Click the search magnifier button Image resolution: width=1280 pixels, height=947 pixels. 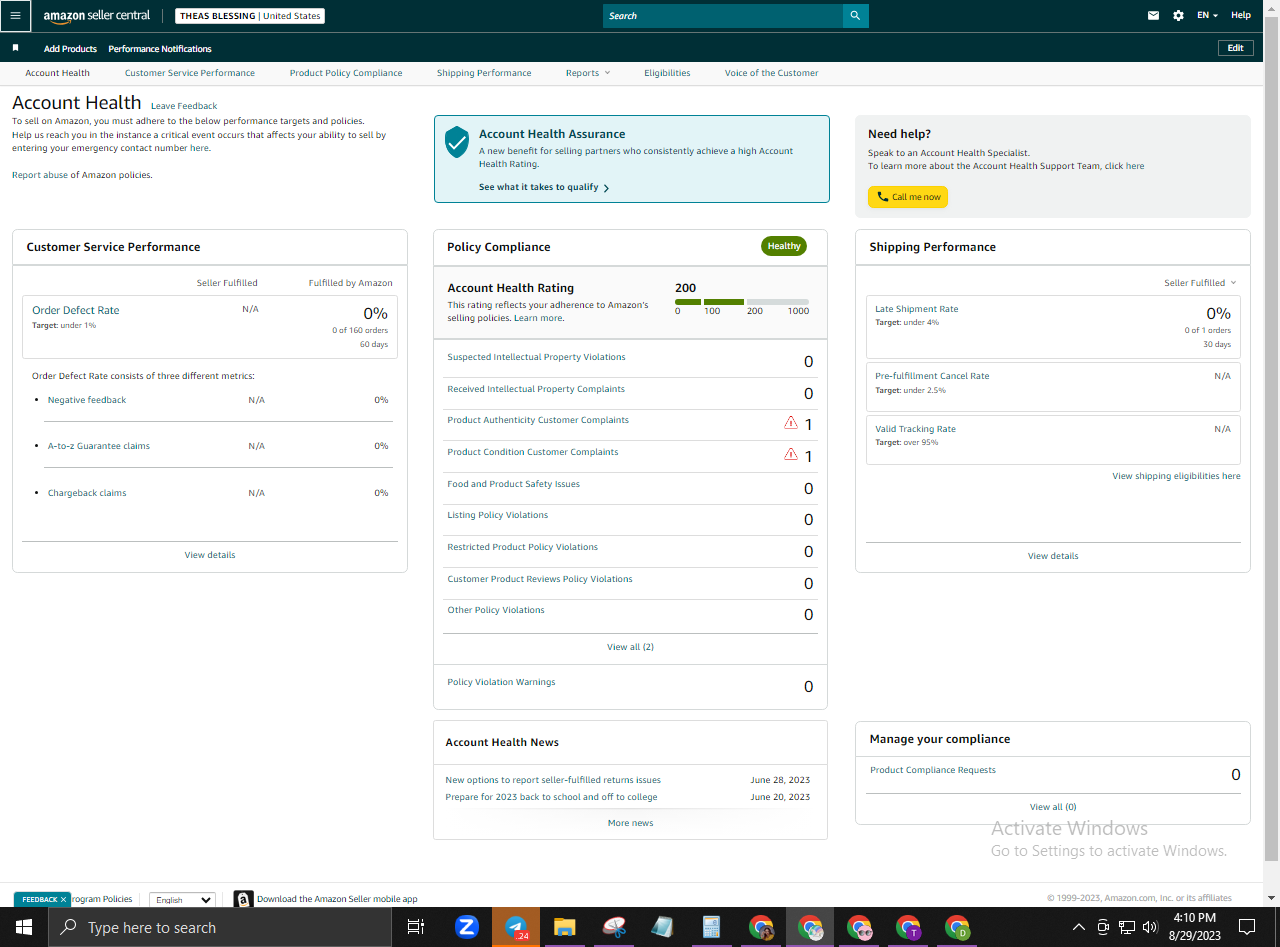tap(855, 16)
